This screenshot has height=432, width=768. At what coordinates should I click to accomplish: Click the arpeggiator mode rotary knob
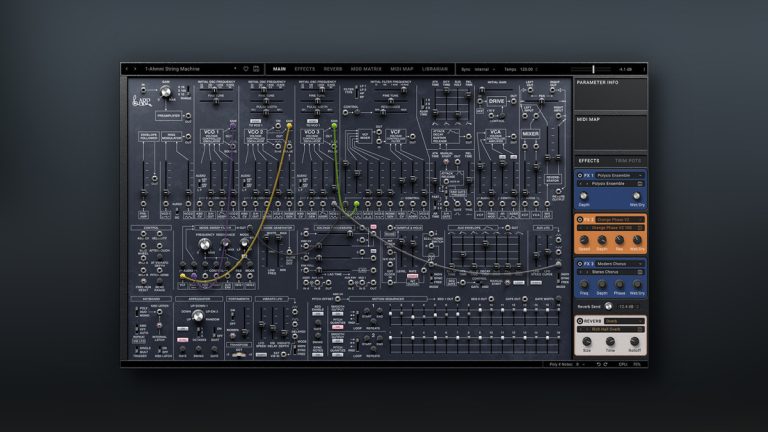point(198,316)
